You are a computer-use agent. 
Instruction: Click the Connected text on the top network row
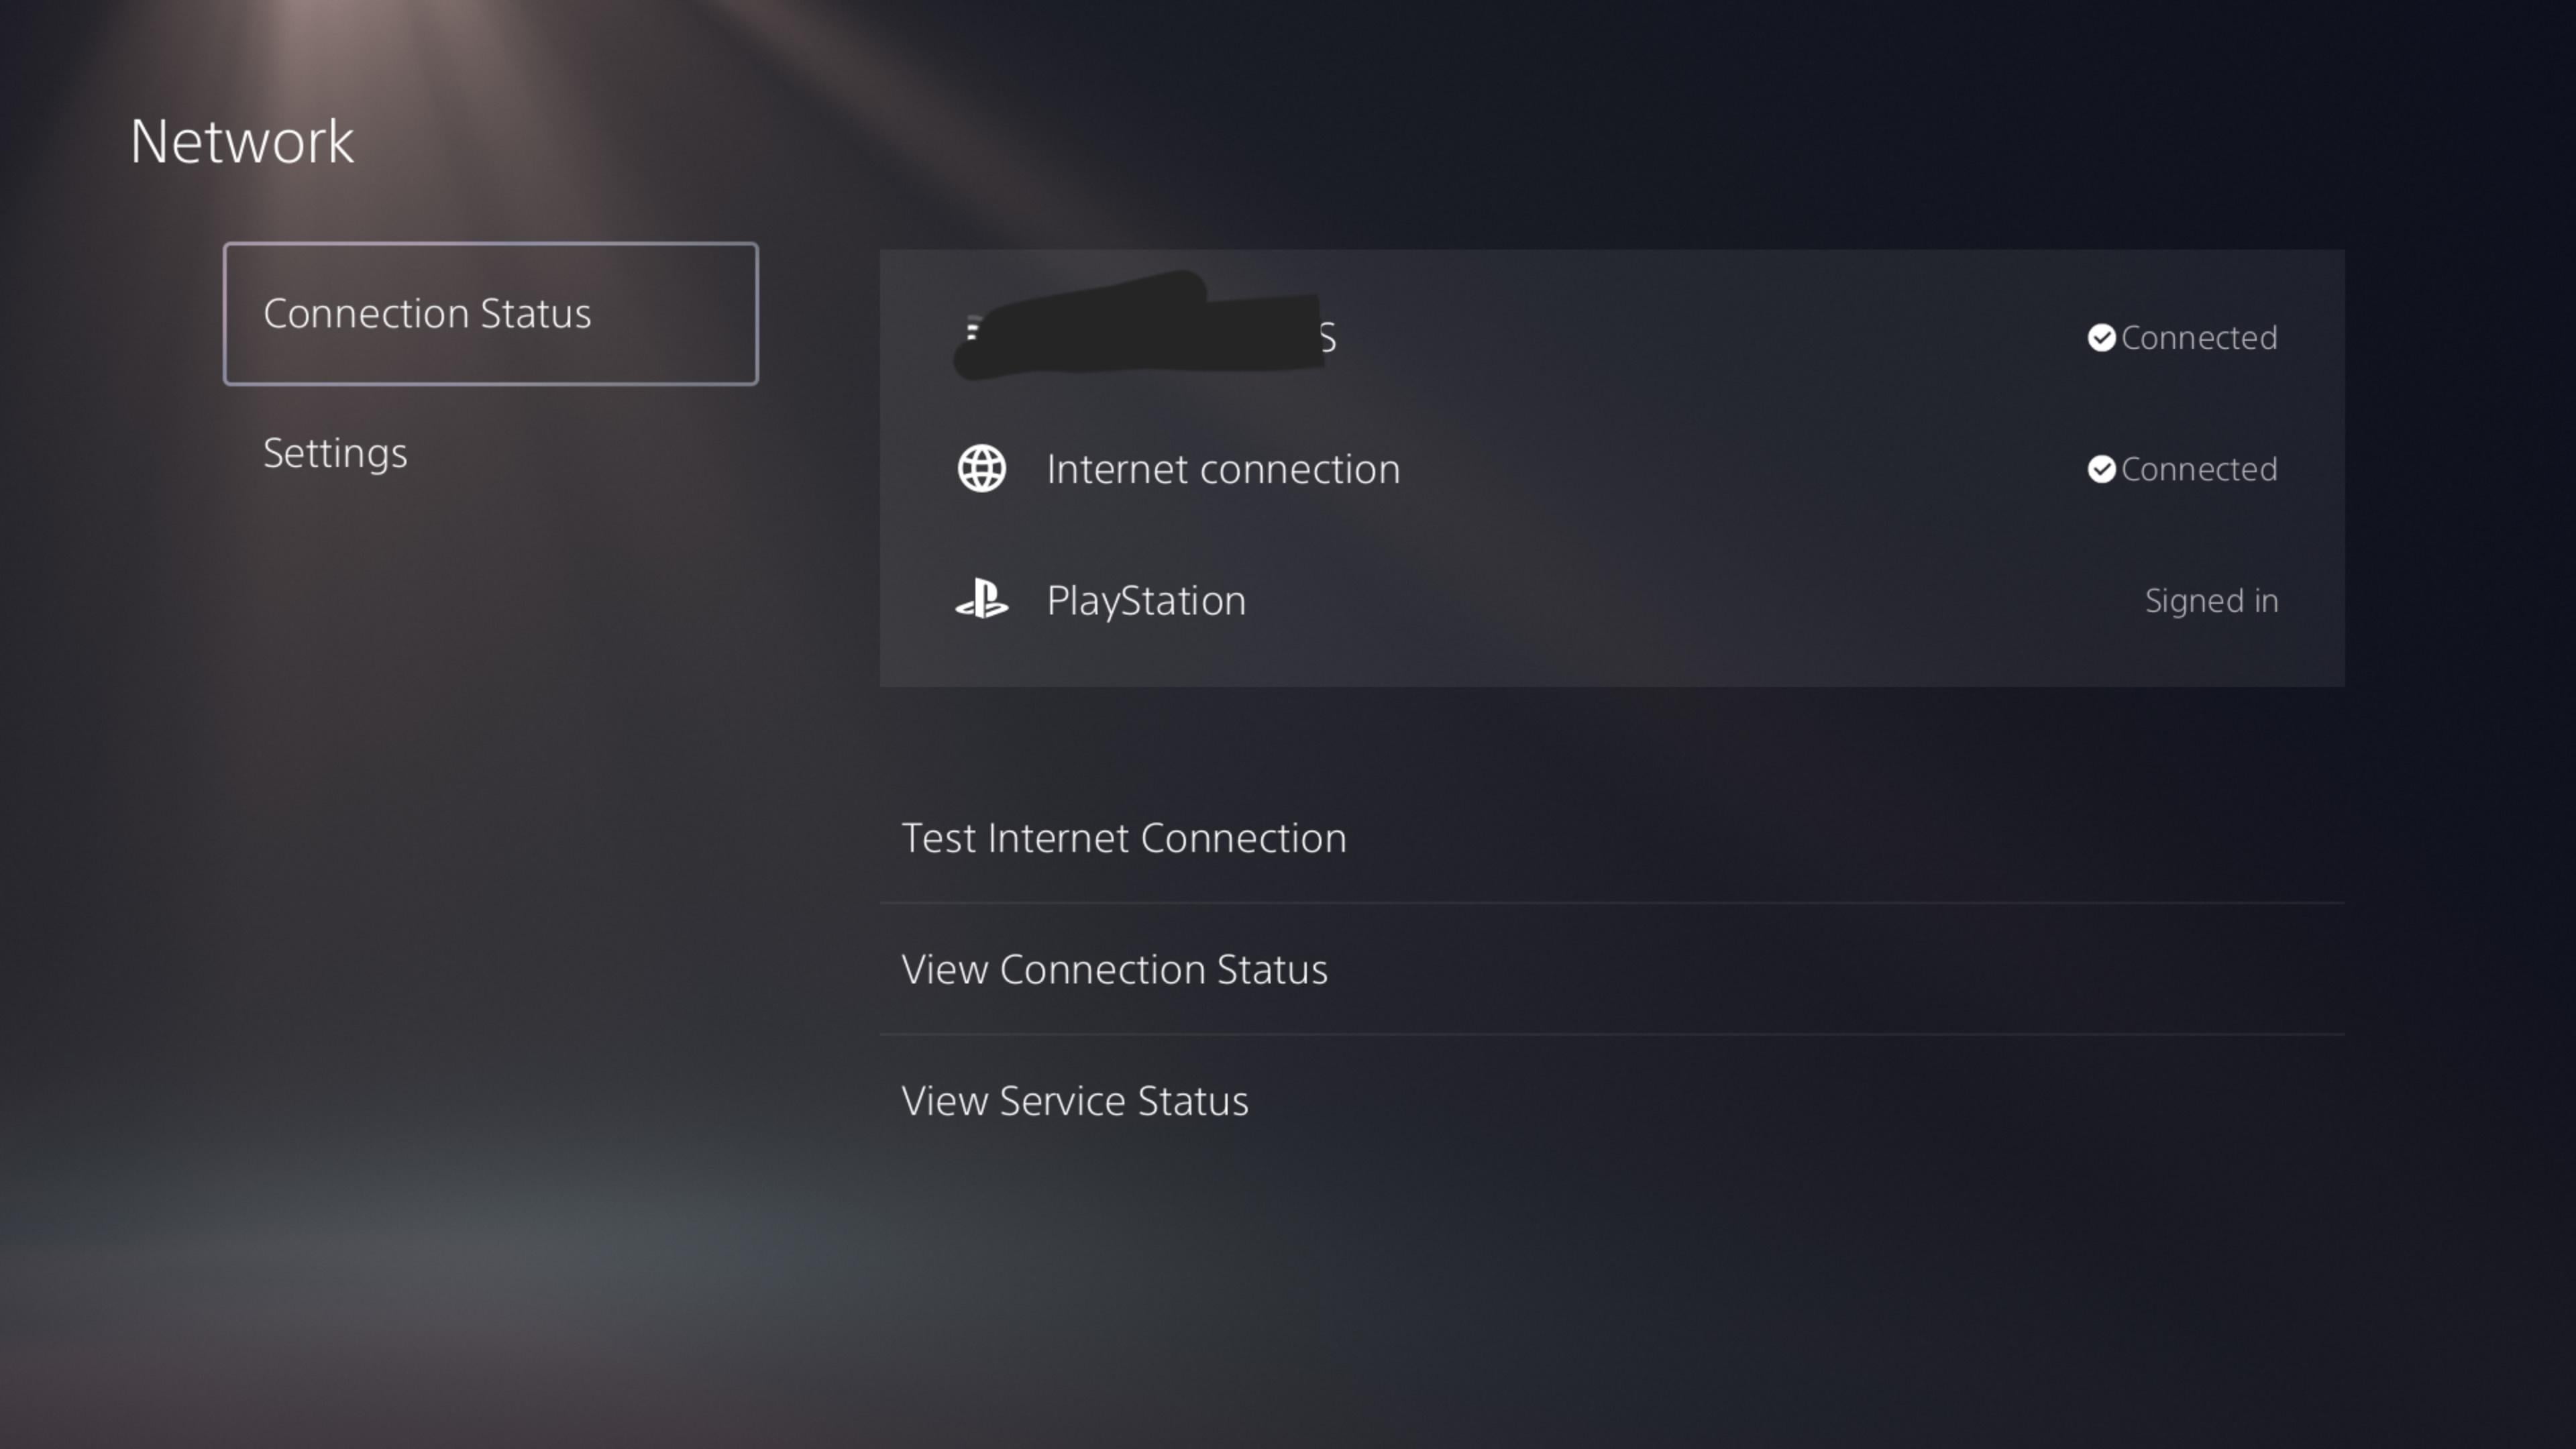point(2199,338)
